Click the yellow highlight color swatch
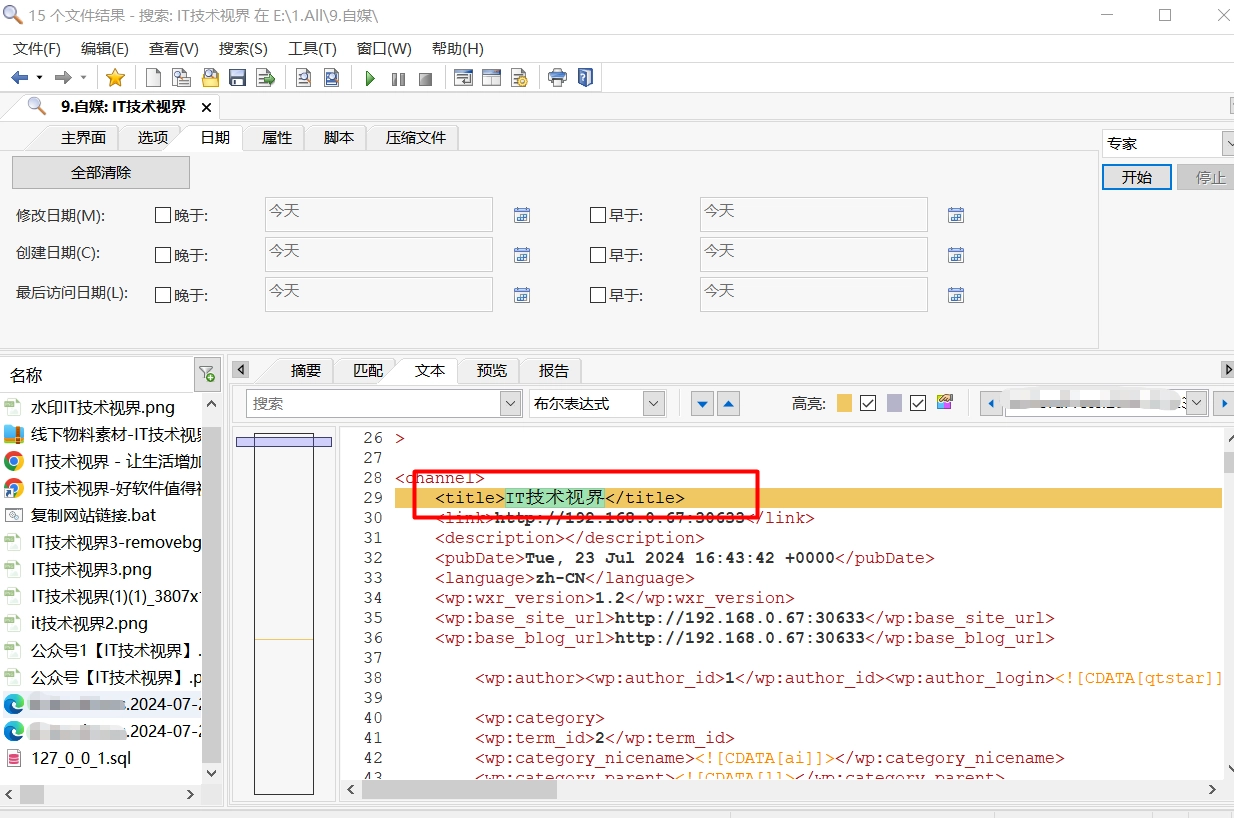The width and height of the screenshot is (1234, 818). tap(844, 403)
